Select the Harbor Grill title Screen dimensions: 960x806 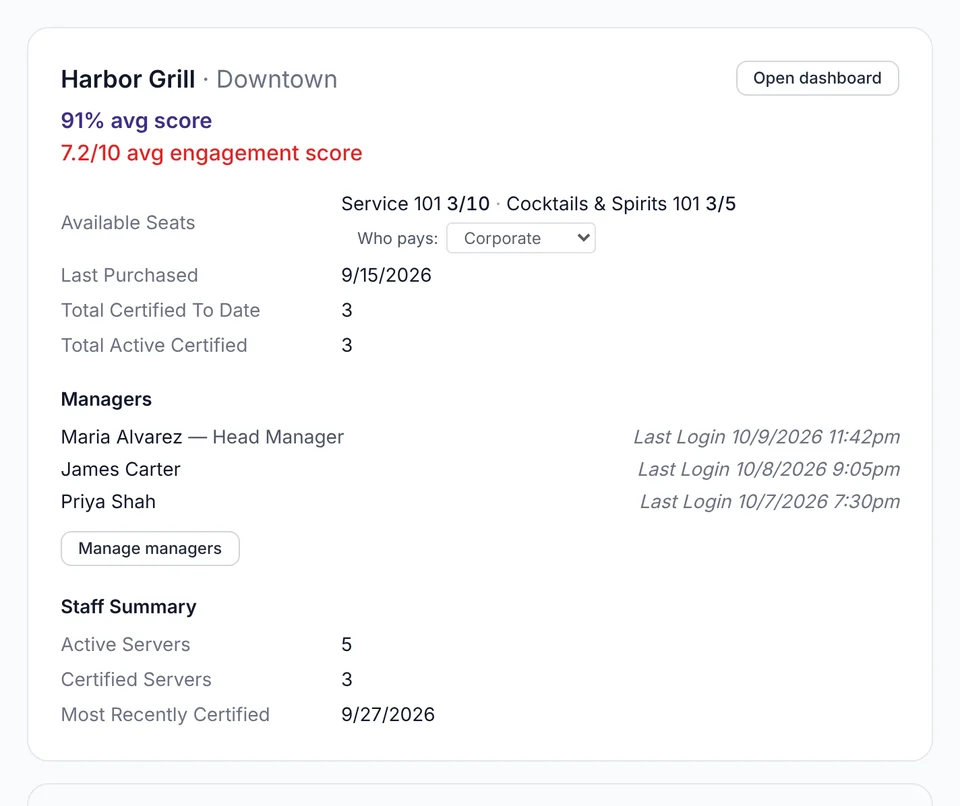(128, 79)
